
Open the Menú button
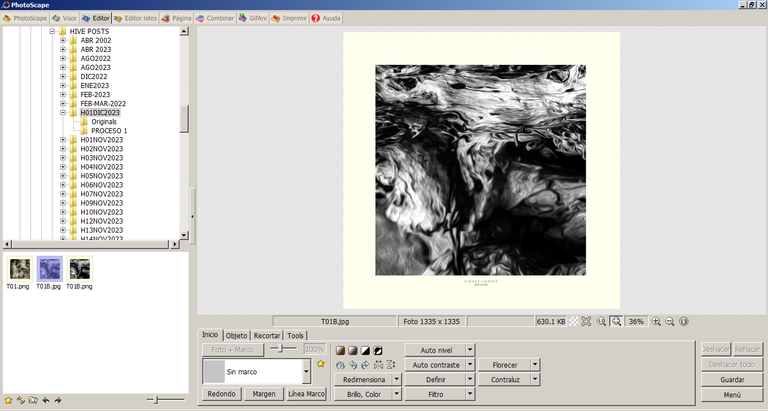point(732,395)
